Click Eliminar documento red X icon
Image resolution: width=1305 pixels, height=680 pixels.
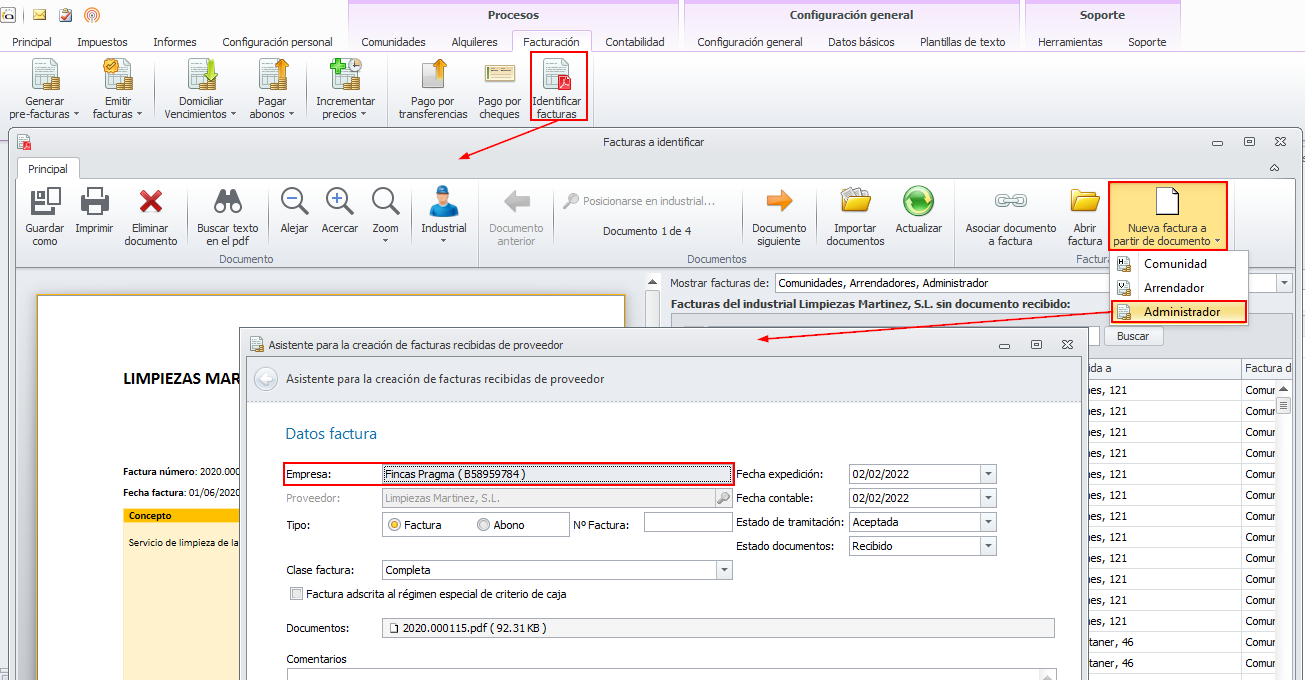click(x=151, y=203)
